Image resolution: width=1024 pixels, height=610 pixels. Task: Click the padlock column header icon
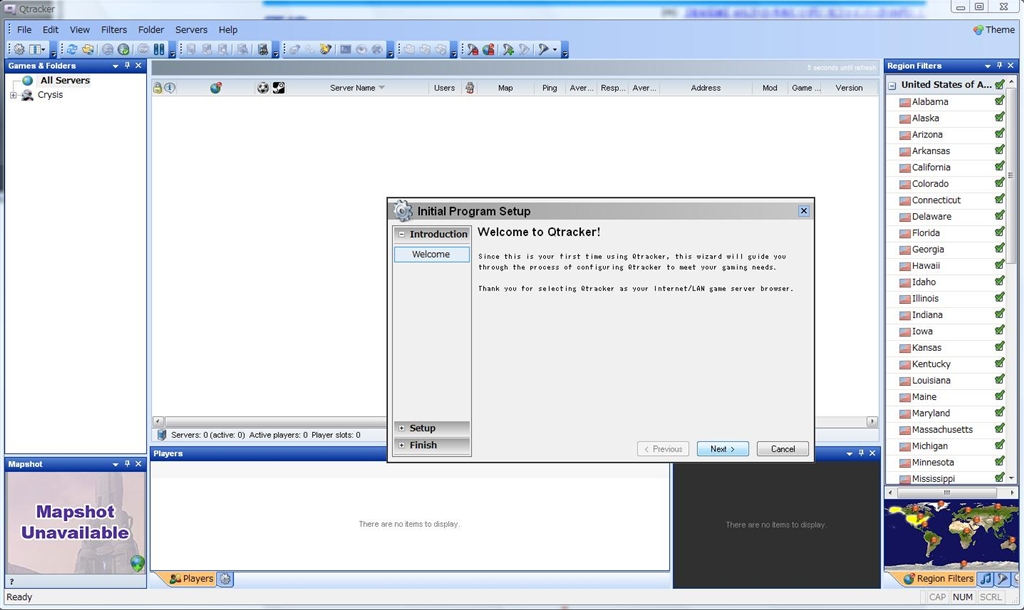coord(157,88)
